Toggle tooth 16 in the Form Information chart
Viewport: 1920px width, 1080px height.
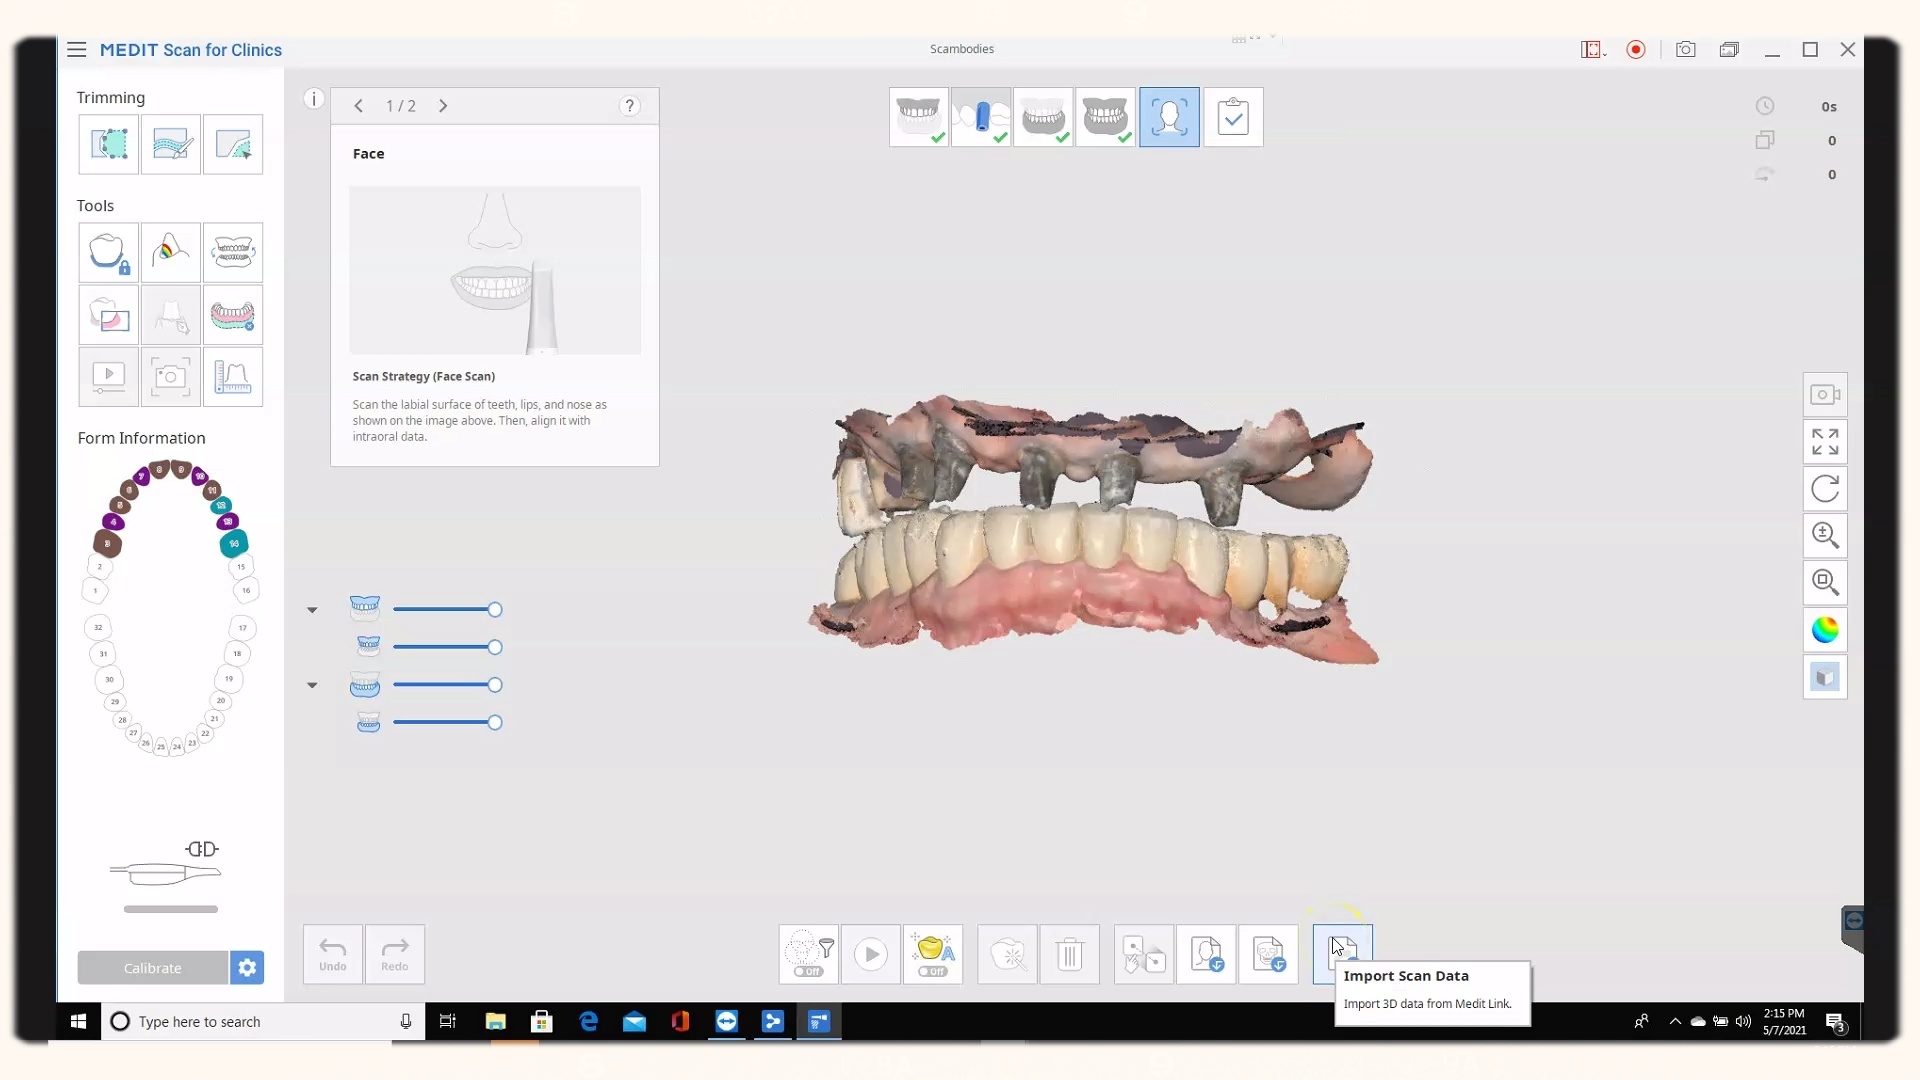coord(246,590)
